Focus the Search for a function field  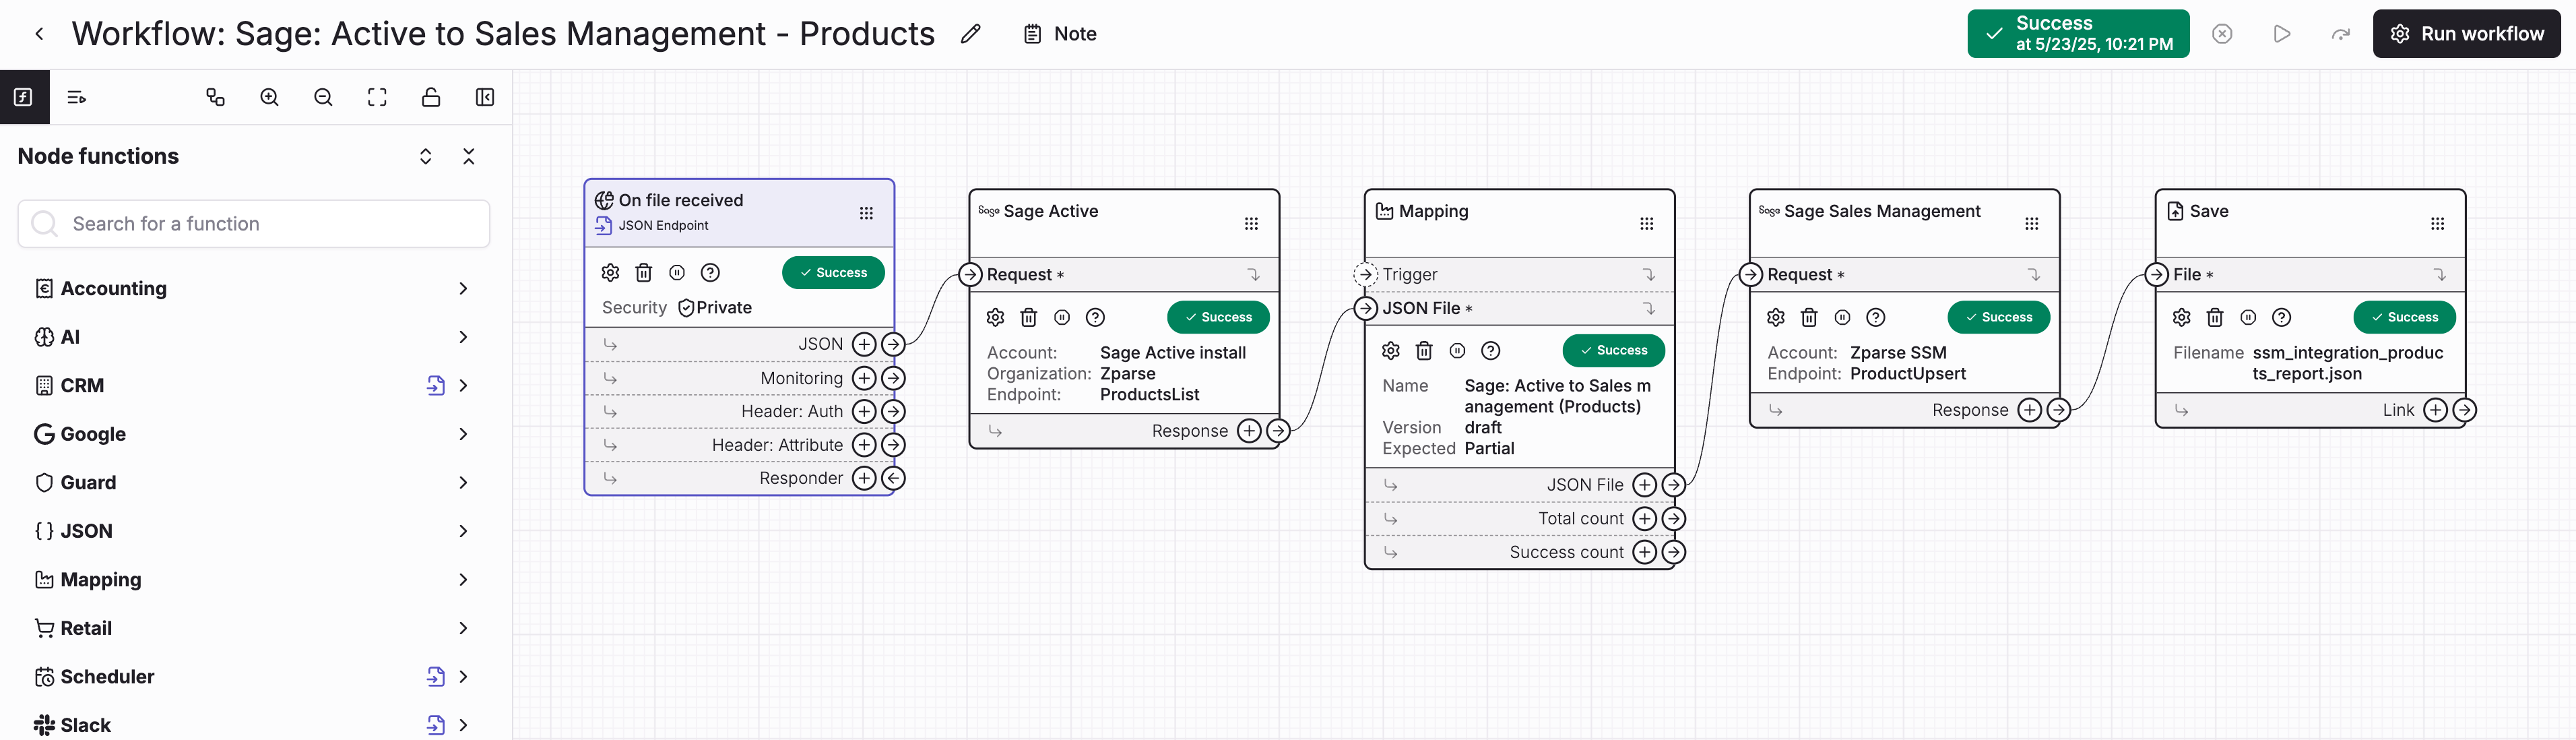tap(254, 224)
